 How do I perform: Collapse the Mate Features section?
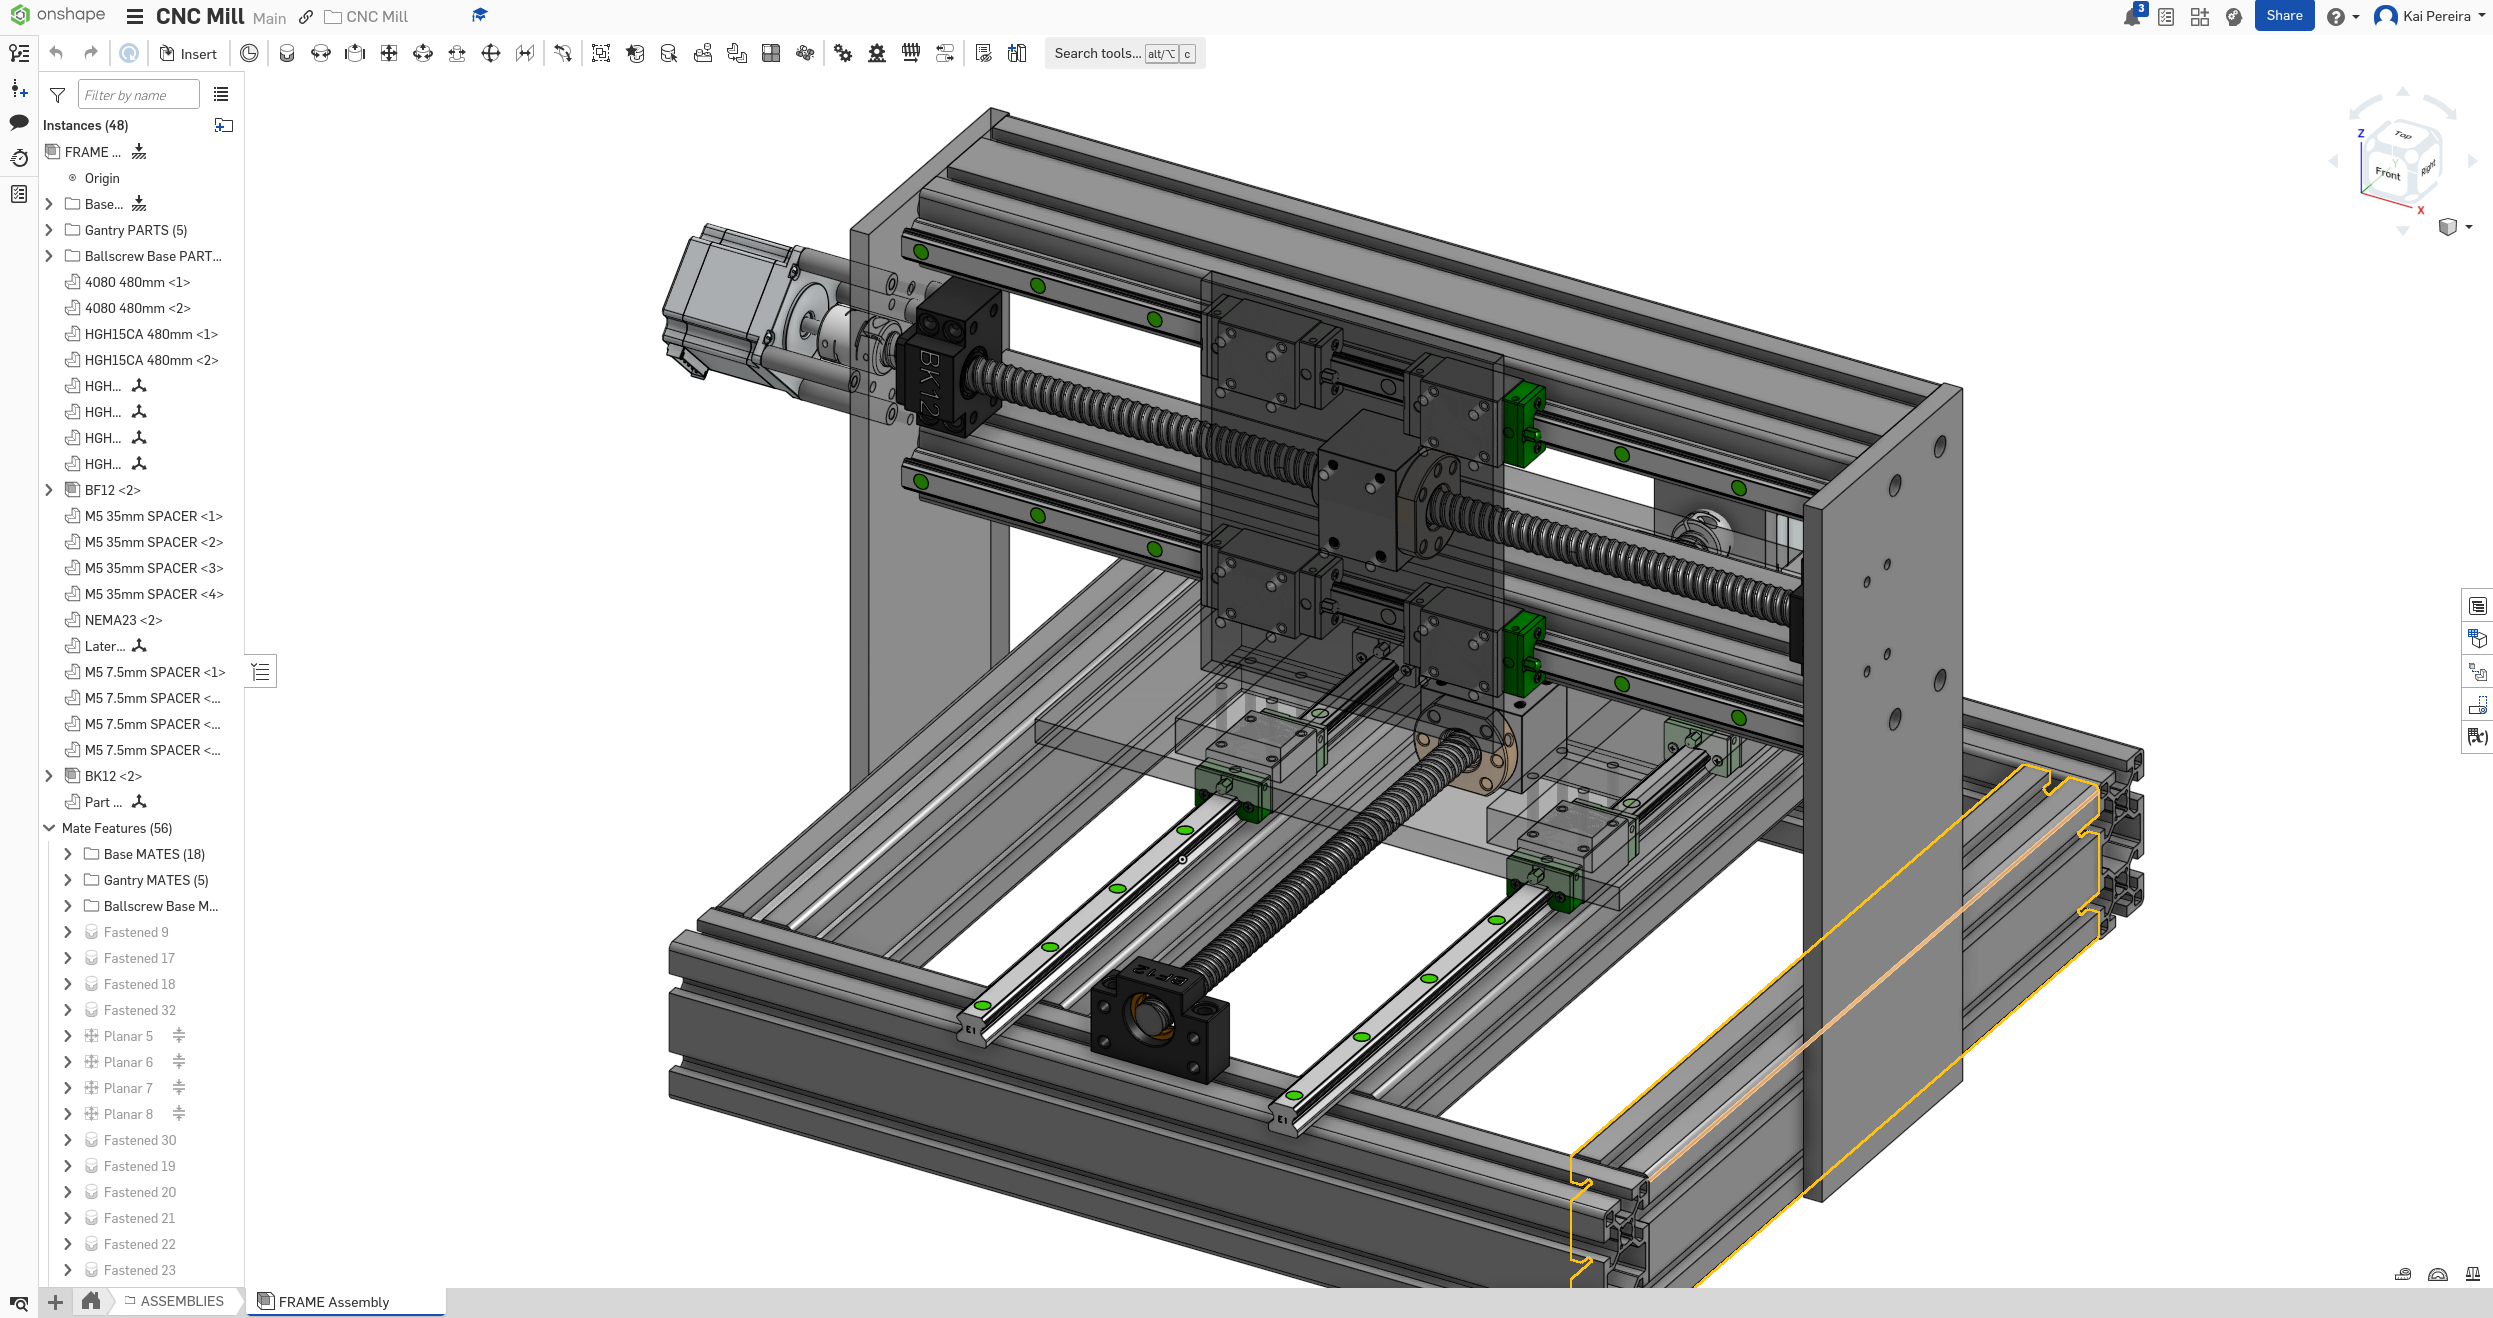click(49, 828)
